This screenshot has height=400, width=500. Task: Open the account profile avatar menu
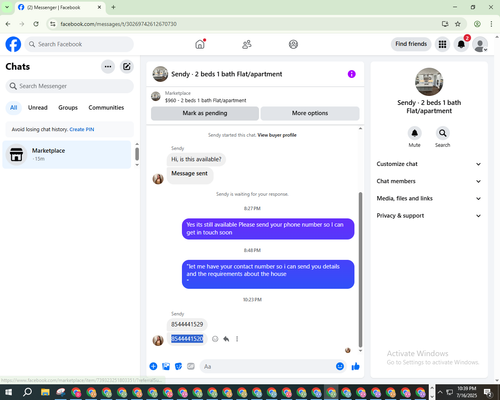pos(480,44)
